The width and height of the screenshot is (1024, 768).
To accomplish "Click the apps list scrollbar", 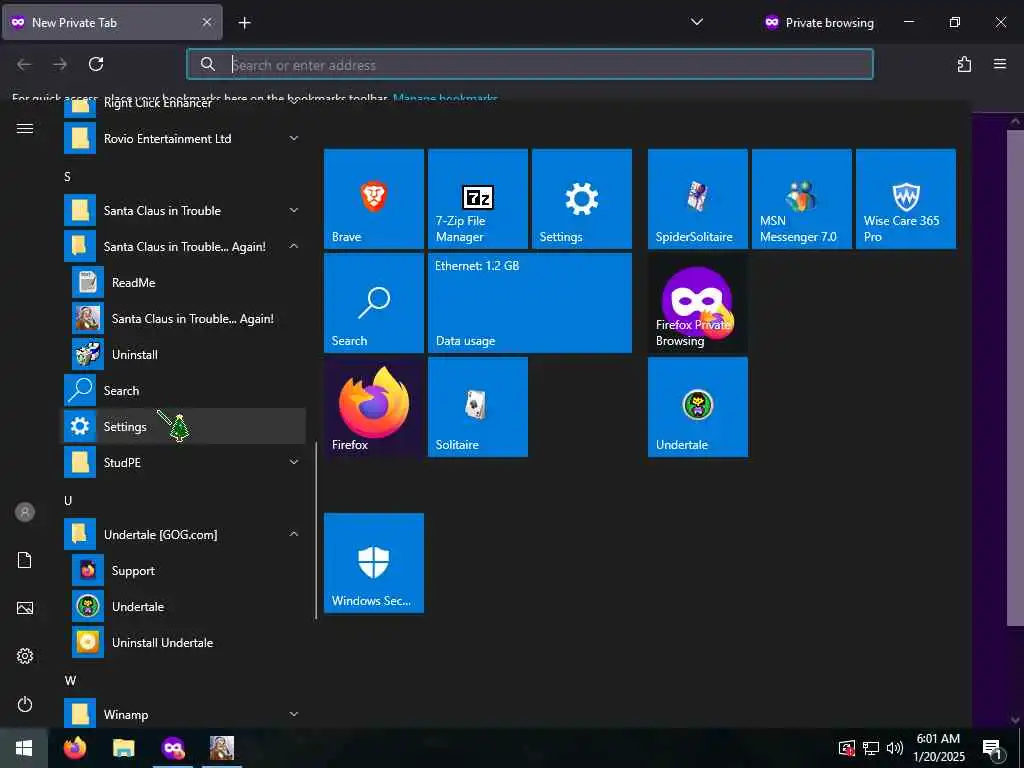I will coord(316,530).
